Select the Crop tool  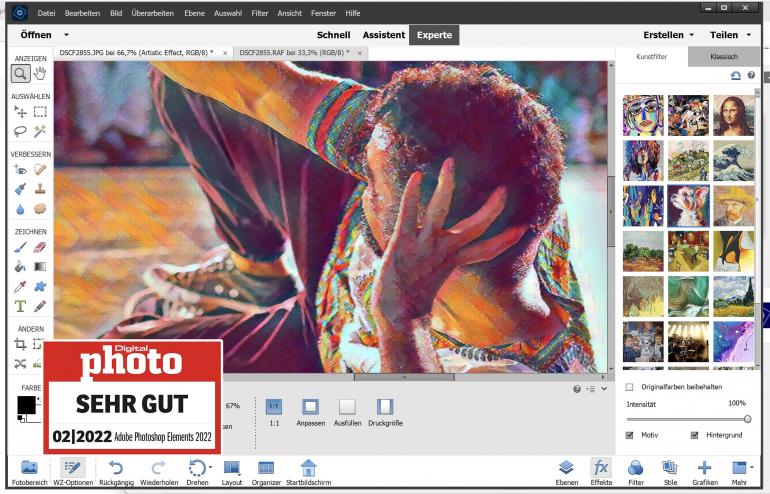click(x=20, y=344)
